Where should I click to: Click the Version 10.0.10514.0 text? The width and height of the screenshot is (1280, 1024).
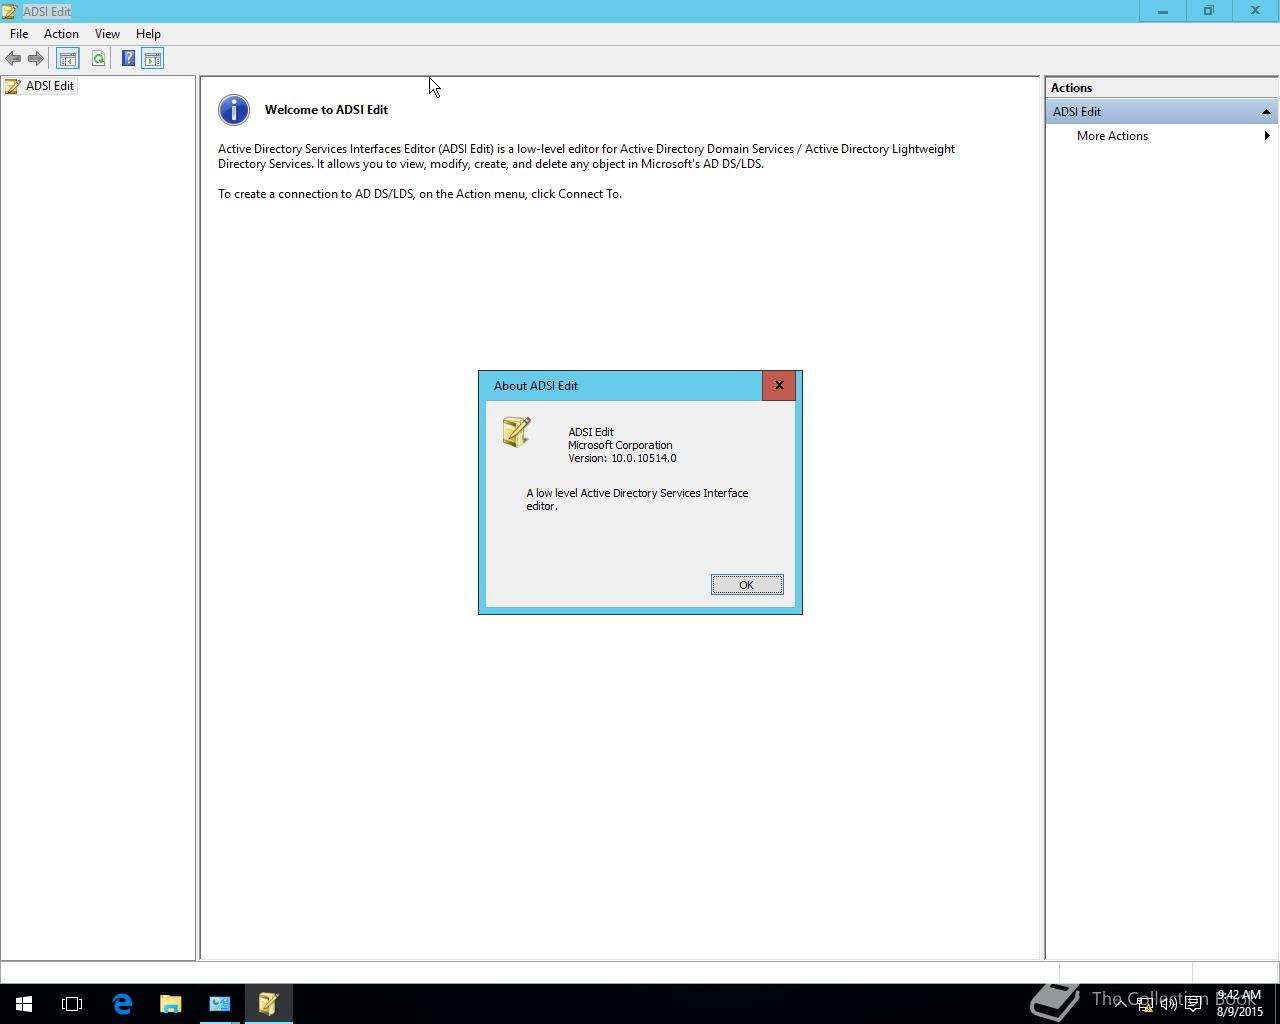[x=622, y=458]
